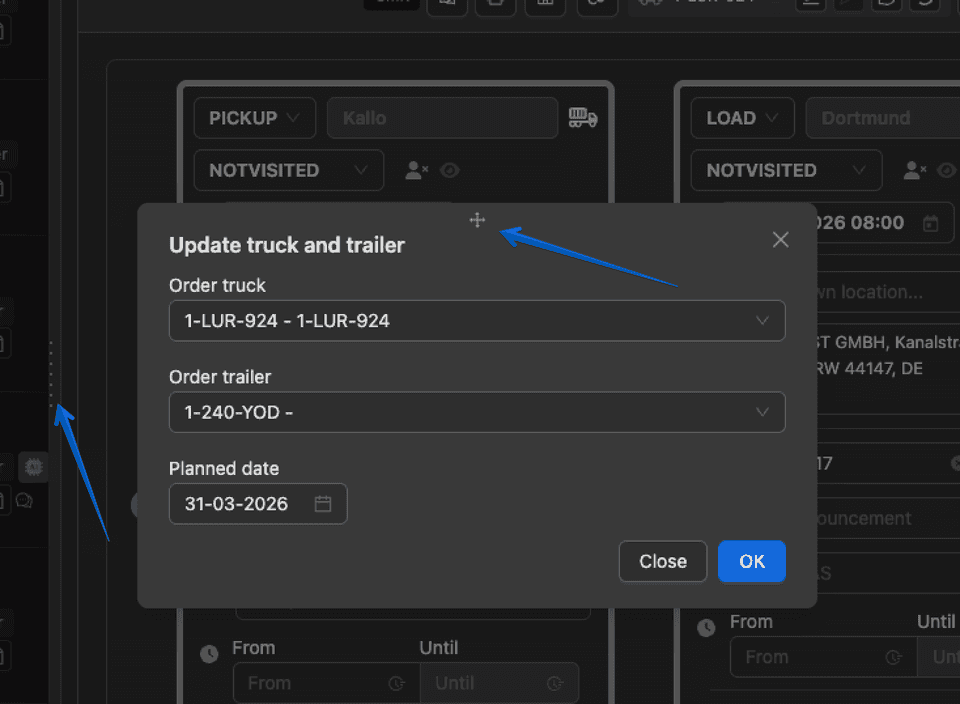Expand the NOTVISITED dropdown in the PICKUP card
This screenshot has height=704, width=960.
click(x=289, y=170)
